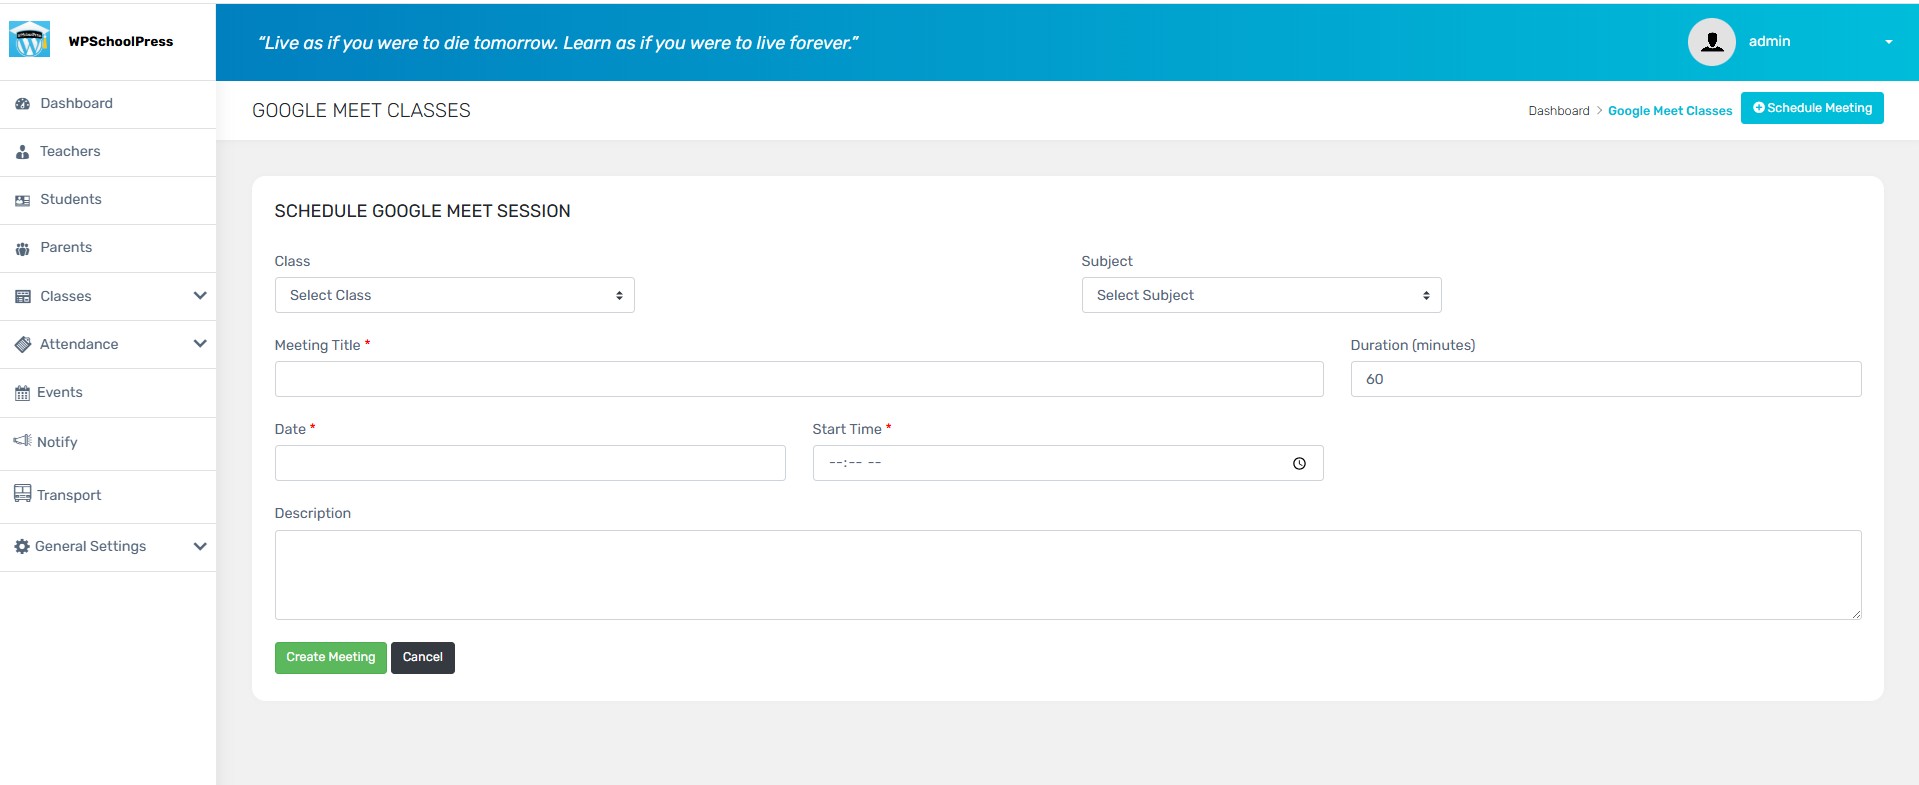Click the WPSchoolPress logo icon
This screenshot has height=785, width=1919.
coord(29,40)
